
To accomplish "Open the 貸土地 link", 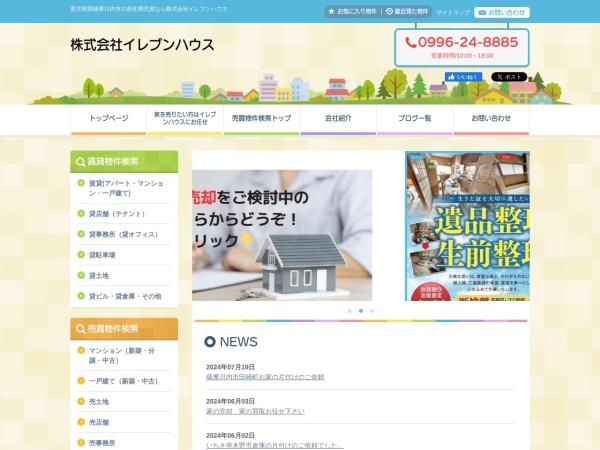I will (x=99, y=276).
